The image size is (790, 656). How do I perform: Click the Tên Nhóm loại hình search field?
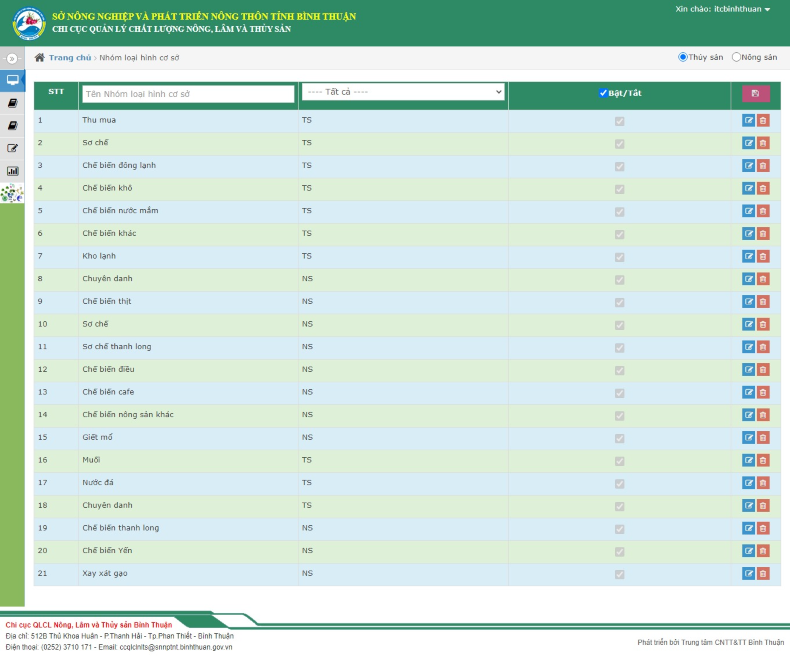click(188, 94)
